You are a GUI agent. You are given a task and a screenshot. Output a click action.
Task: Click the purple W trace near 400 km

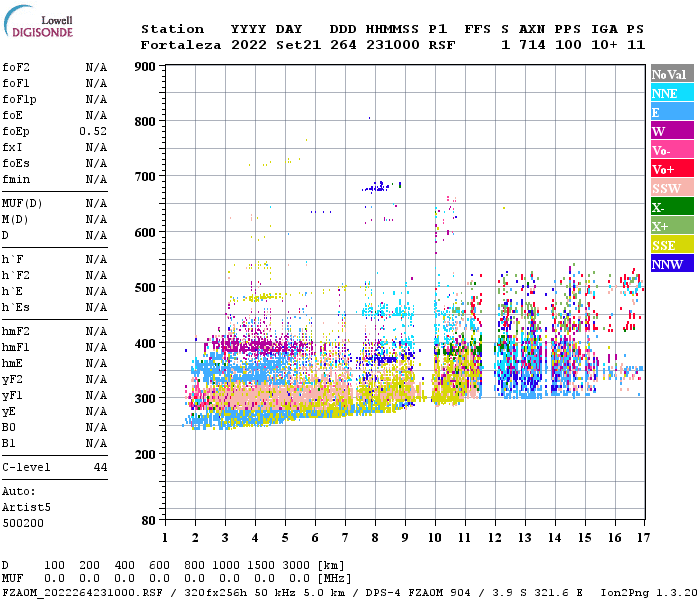[x=259, y=346]
